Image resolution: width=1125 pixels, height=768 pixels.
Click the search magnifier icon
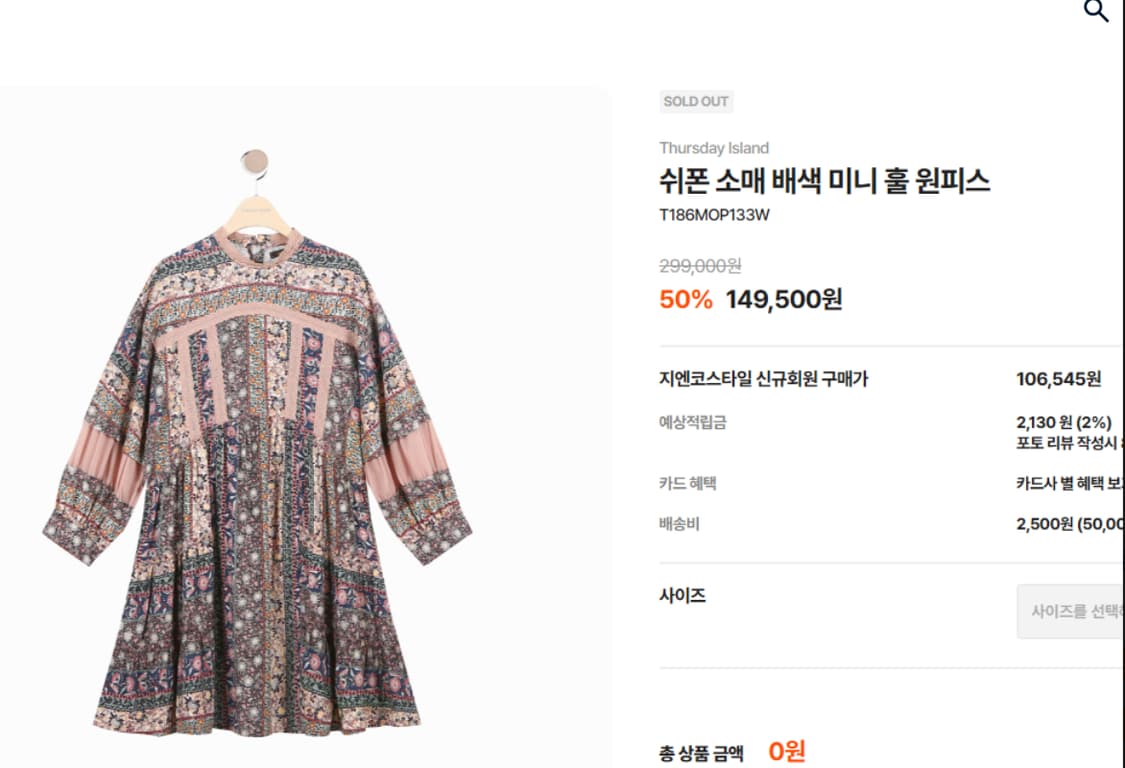1094,10
